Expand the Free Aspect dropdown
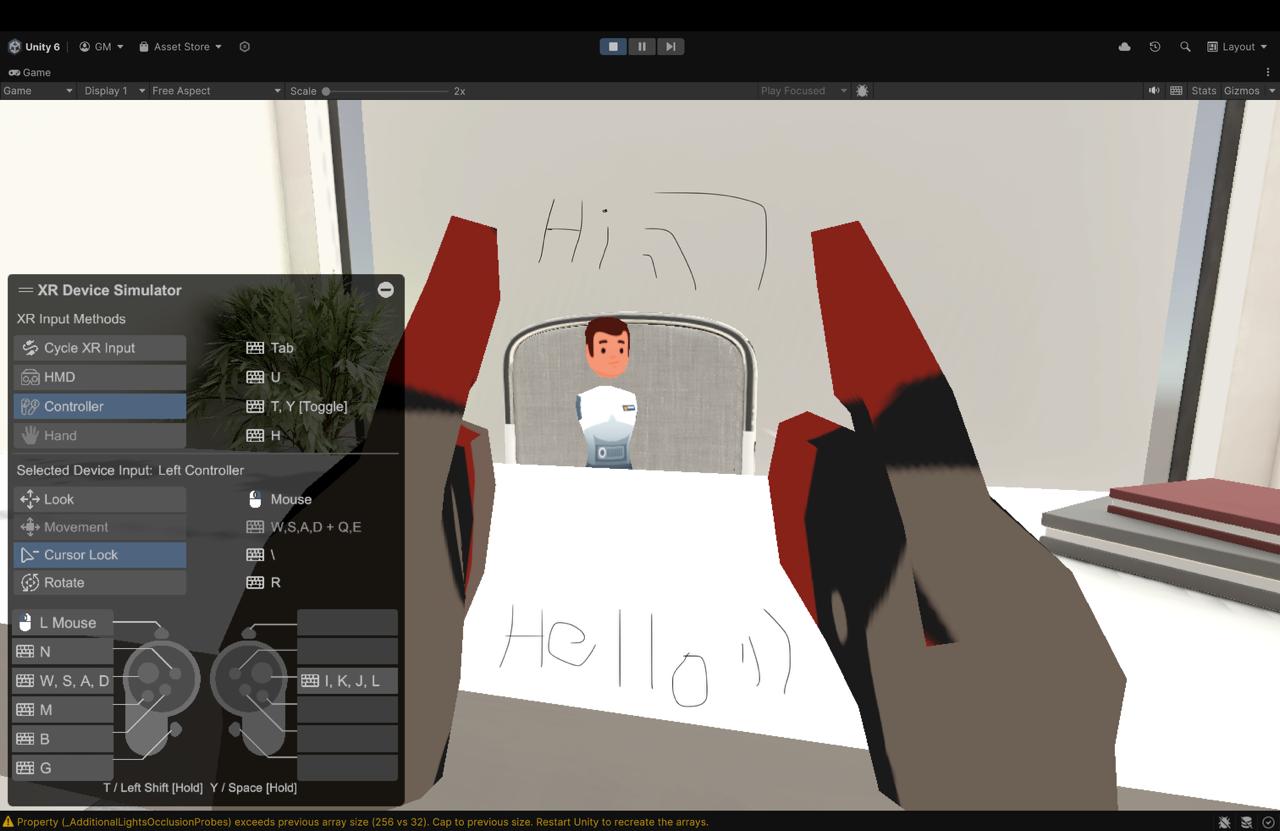Image resolution: width=1280 pixels, height=831 pixels. 215,91
